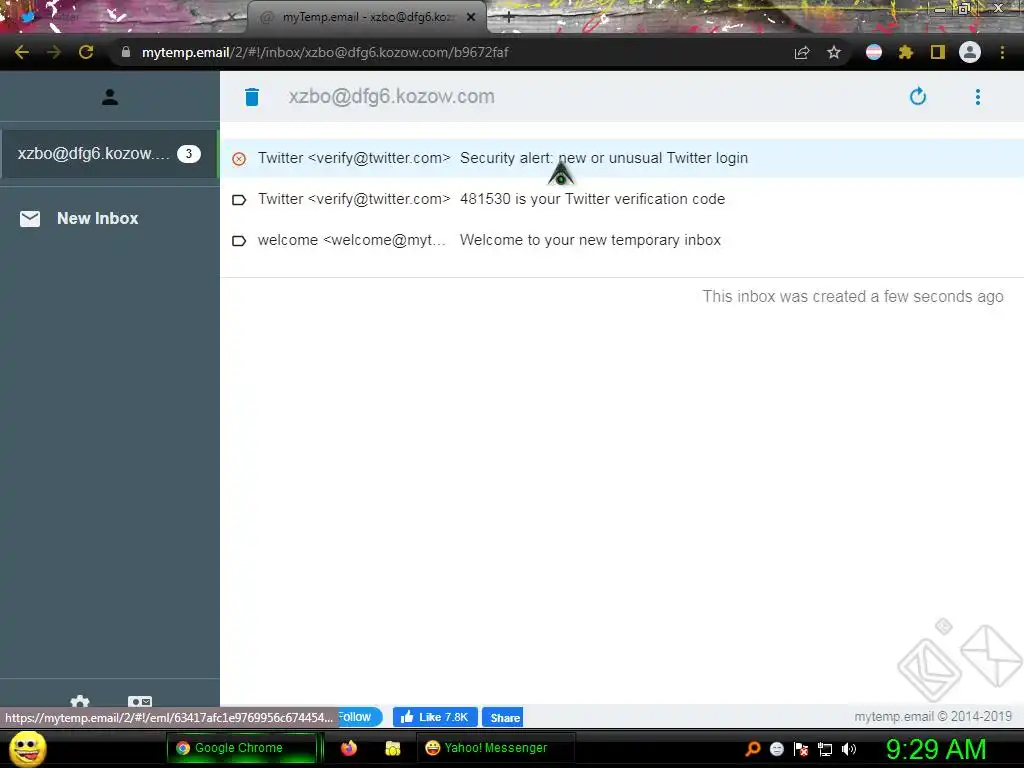
Task: Launch Firefox from the taskbar
Action: click(x=349, y=748)
